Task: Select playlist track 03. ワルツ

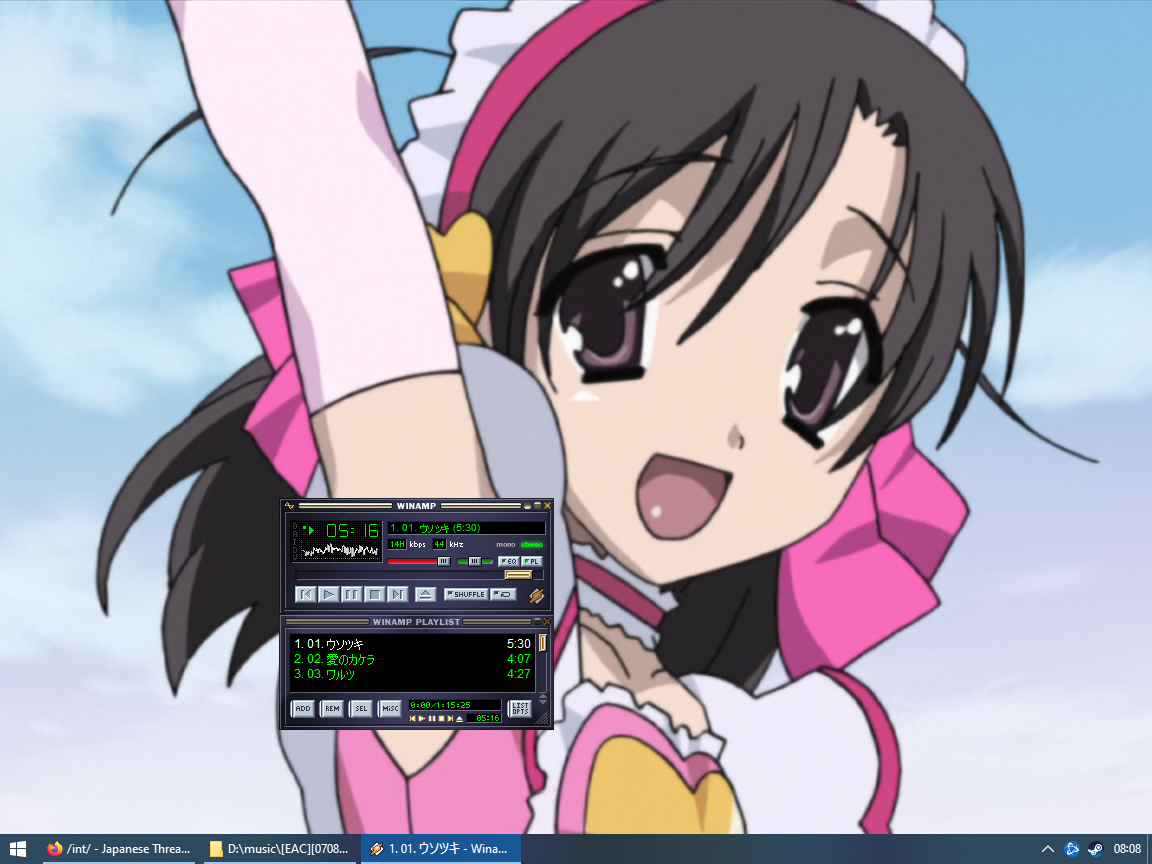Action: click(411, 674)
